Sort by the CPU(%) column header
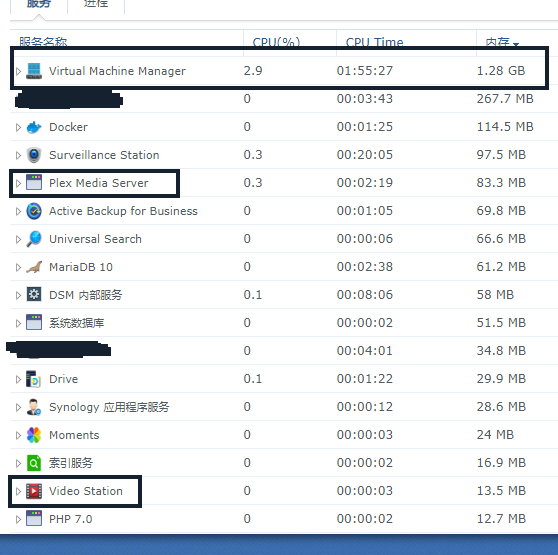This screenshot has width=558, height=555. [x=290, y=41]
